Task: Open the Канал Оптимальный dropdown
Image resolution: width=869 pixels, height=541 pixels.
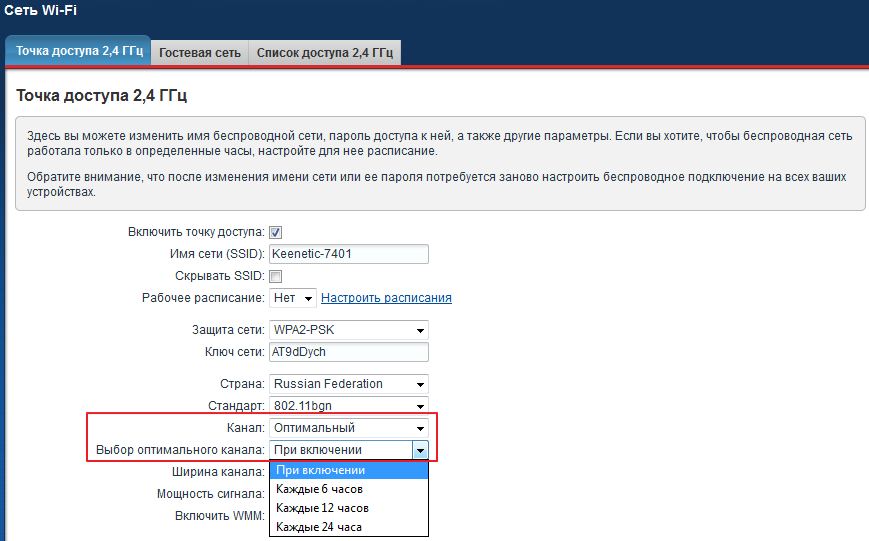Action: click(348, 428)
